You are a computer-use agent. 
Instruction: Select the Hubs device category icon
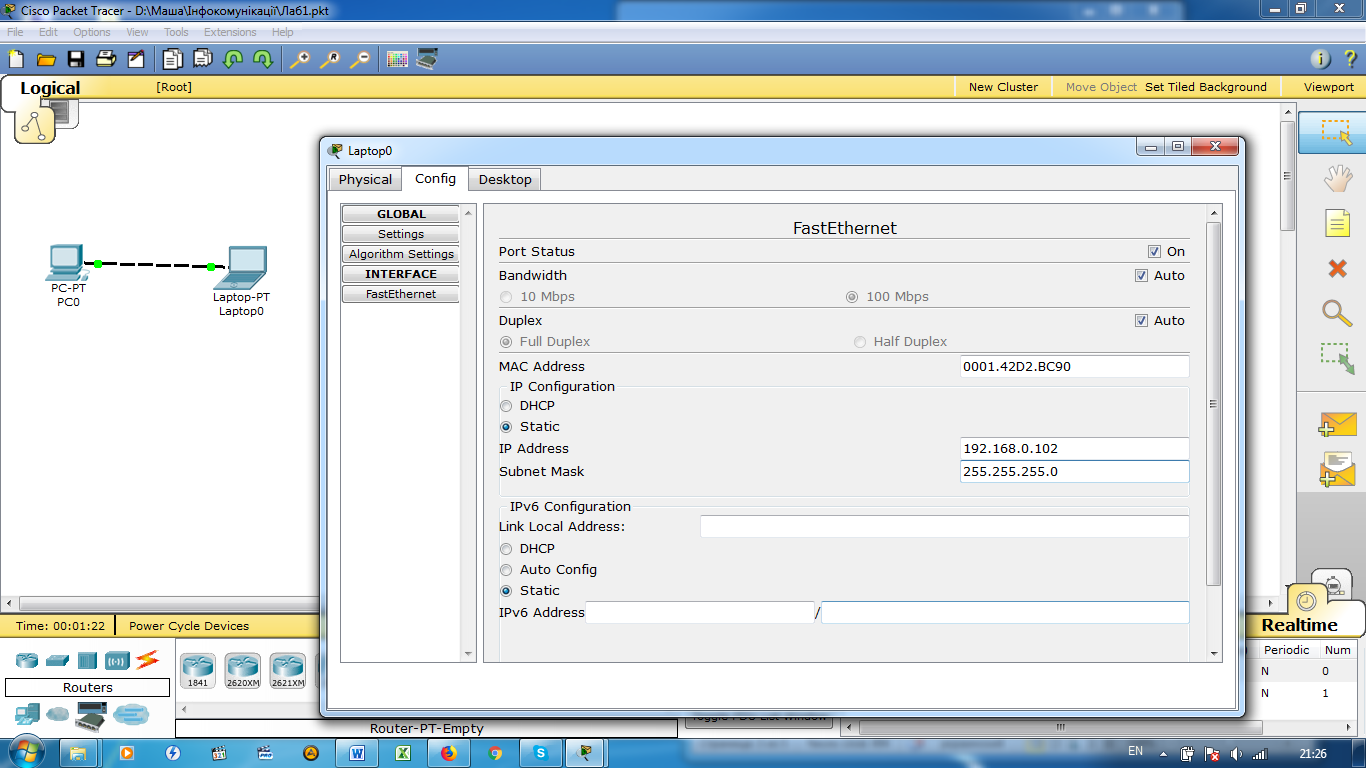pyautogui.click(x=87, y=660)
